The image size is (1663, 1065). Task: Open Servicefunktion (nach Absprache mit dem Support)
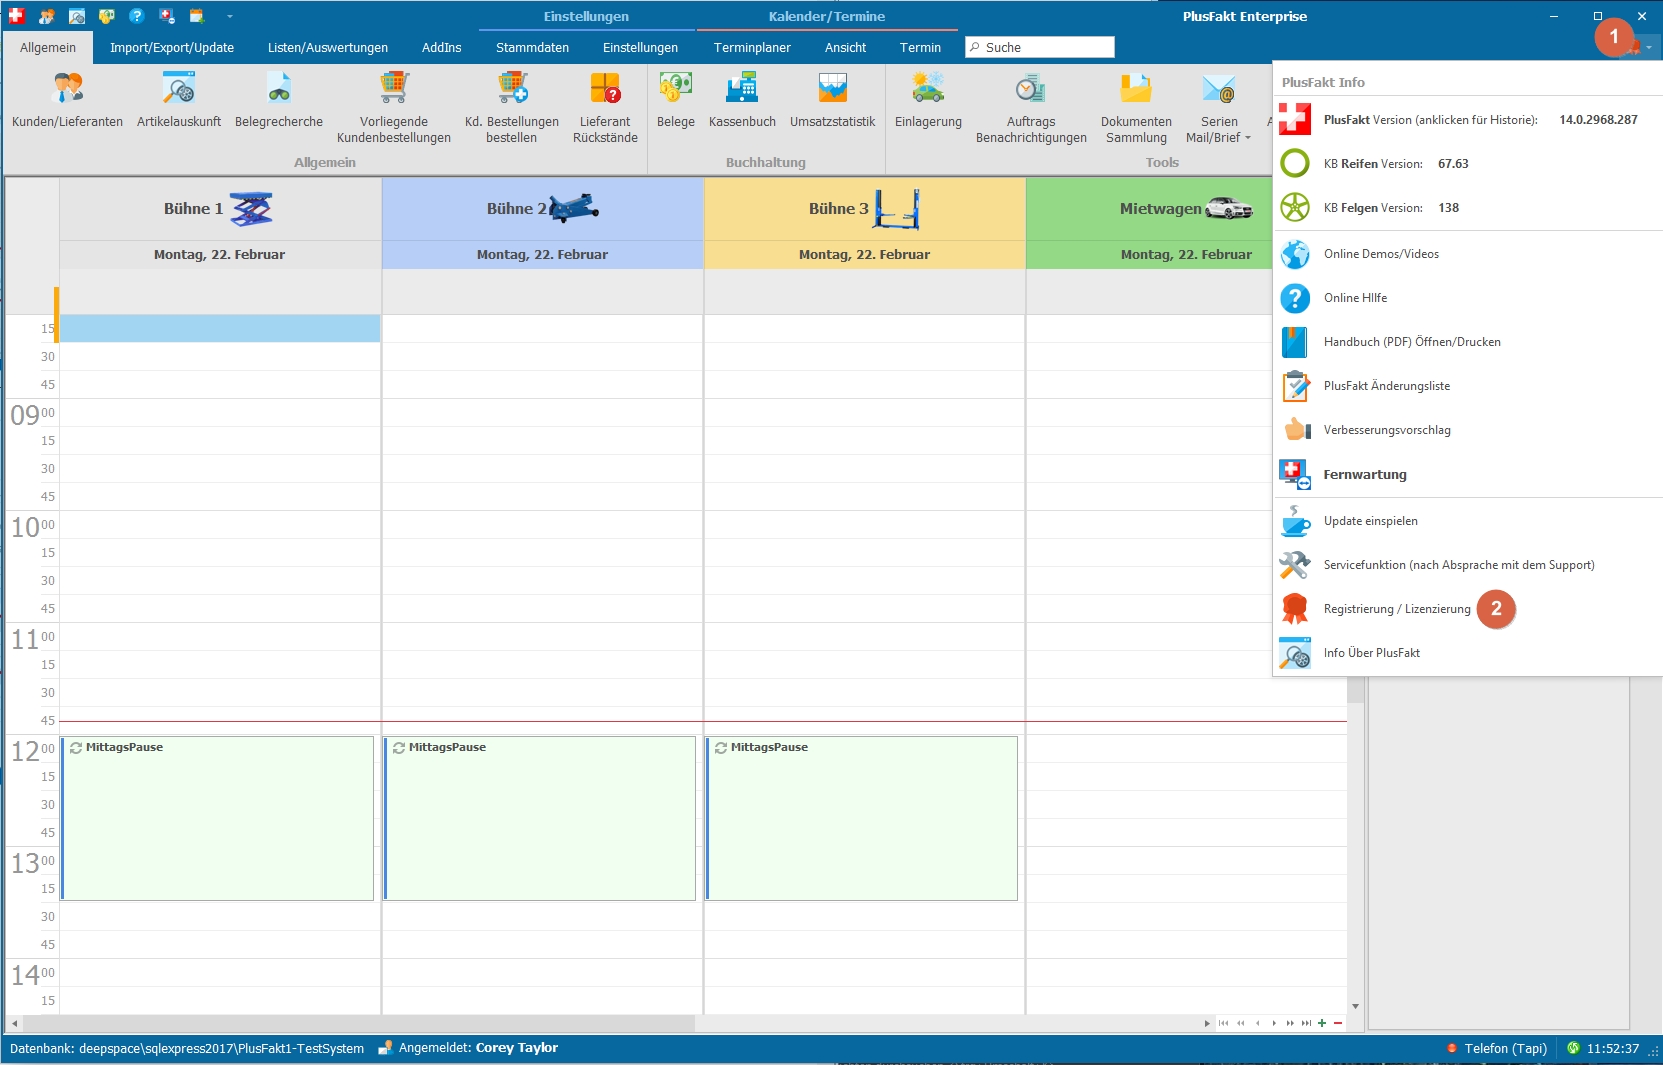1467,565
